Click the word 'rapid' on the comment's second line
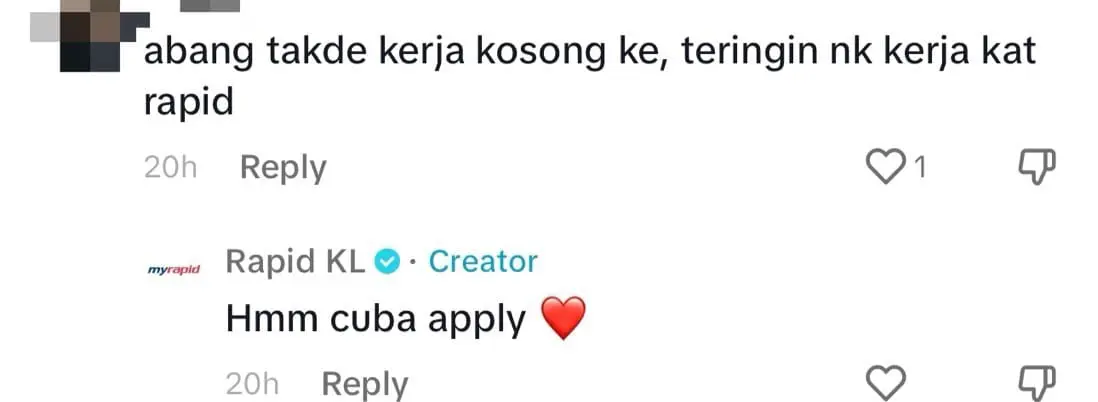This screenshot has height=402, width=1098. (x=189, y=103)
